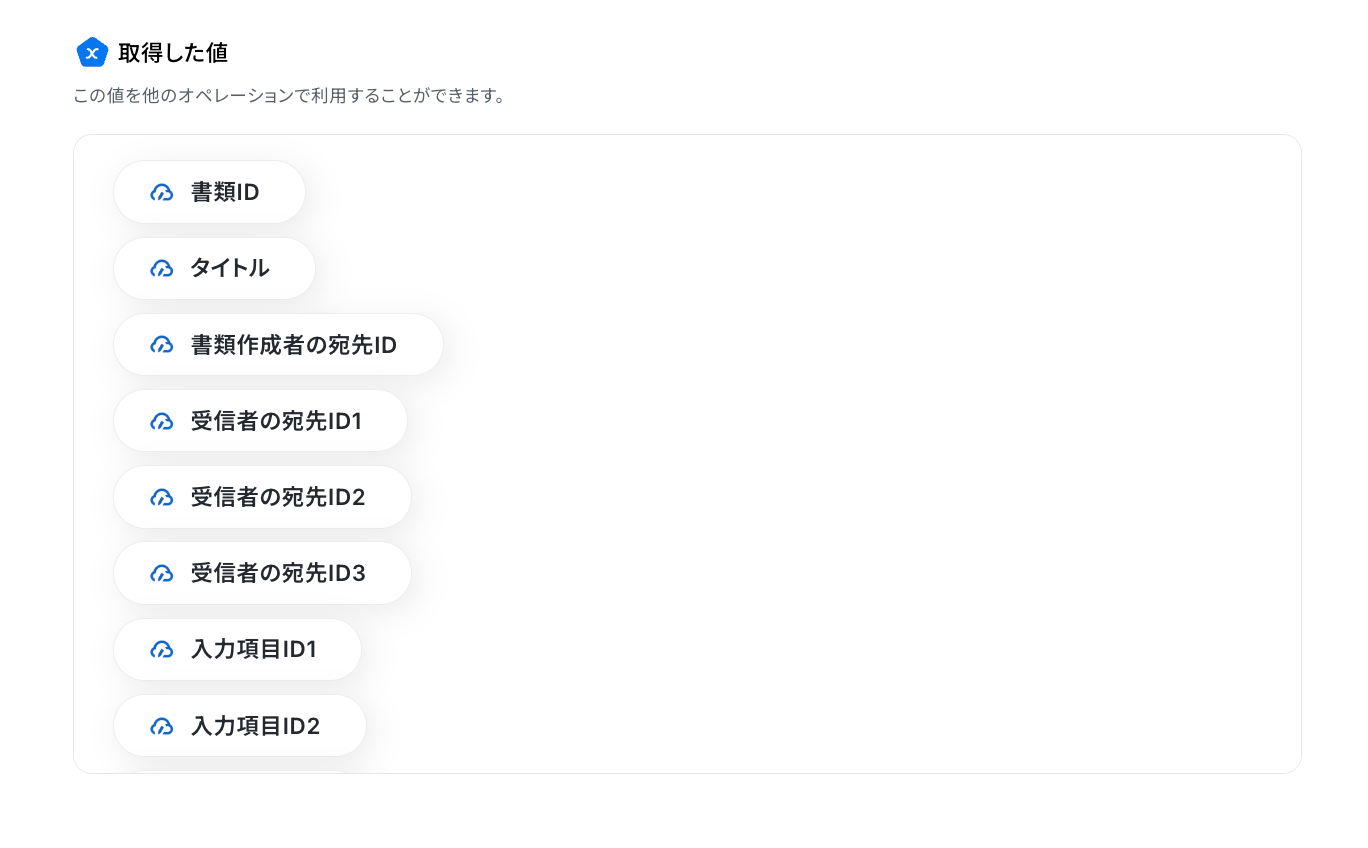This screenshot has height=848, width=1368.
Task: Pick the 受信者の宛先ID2 value chip
Action: coord(262,497)
